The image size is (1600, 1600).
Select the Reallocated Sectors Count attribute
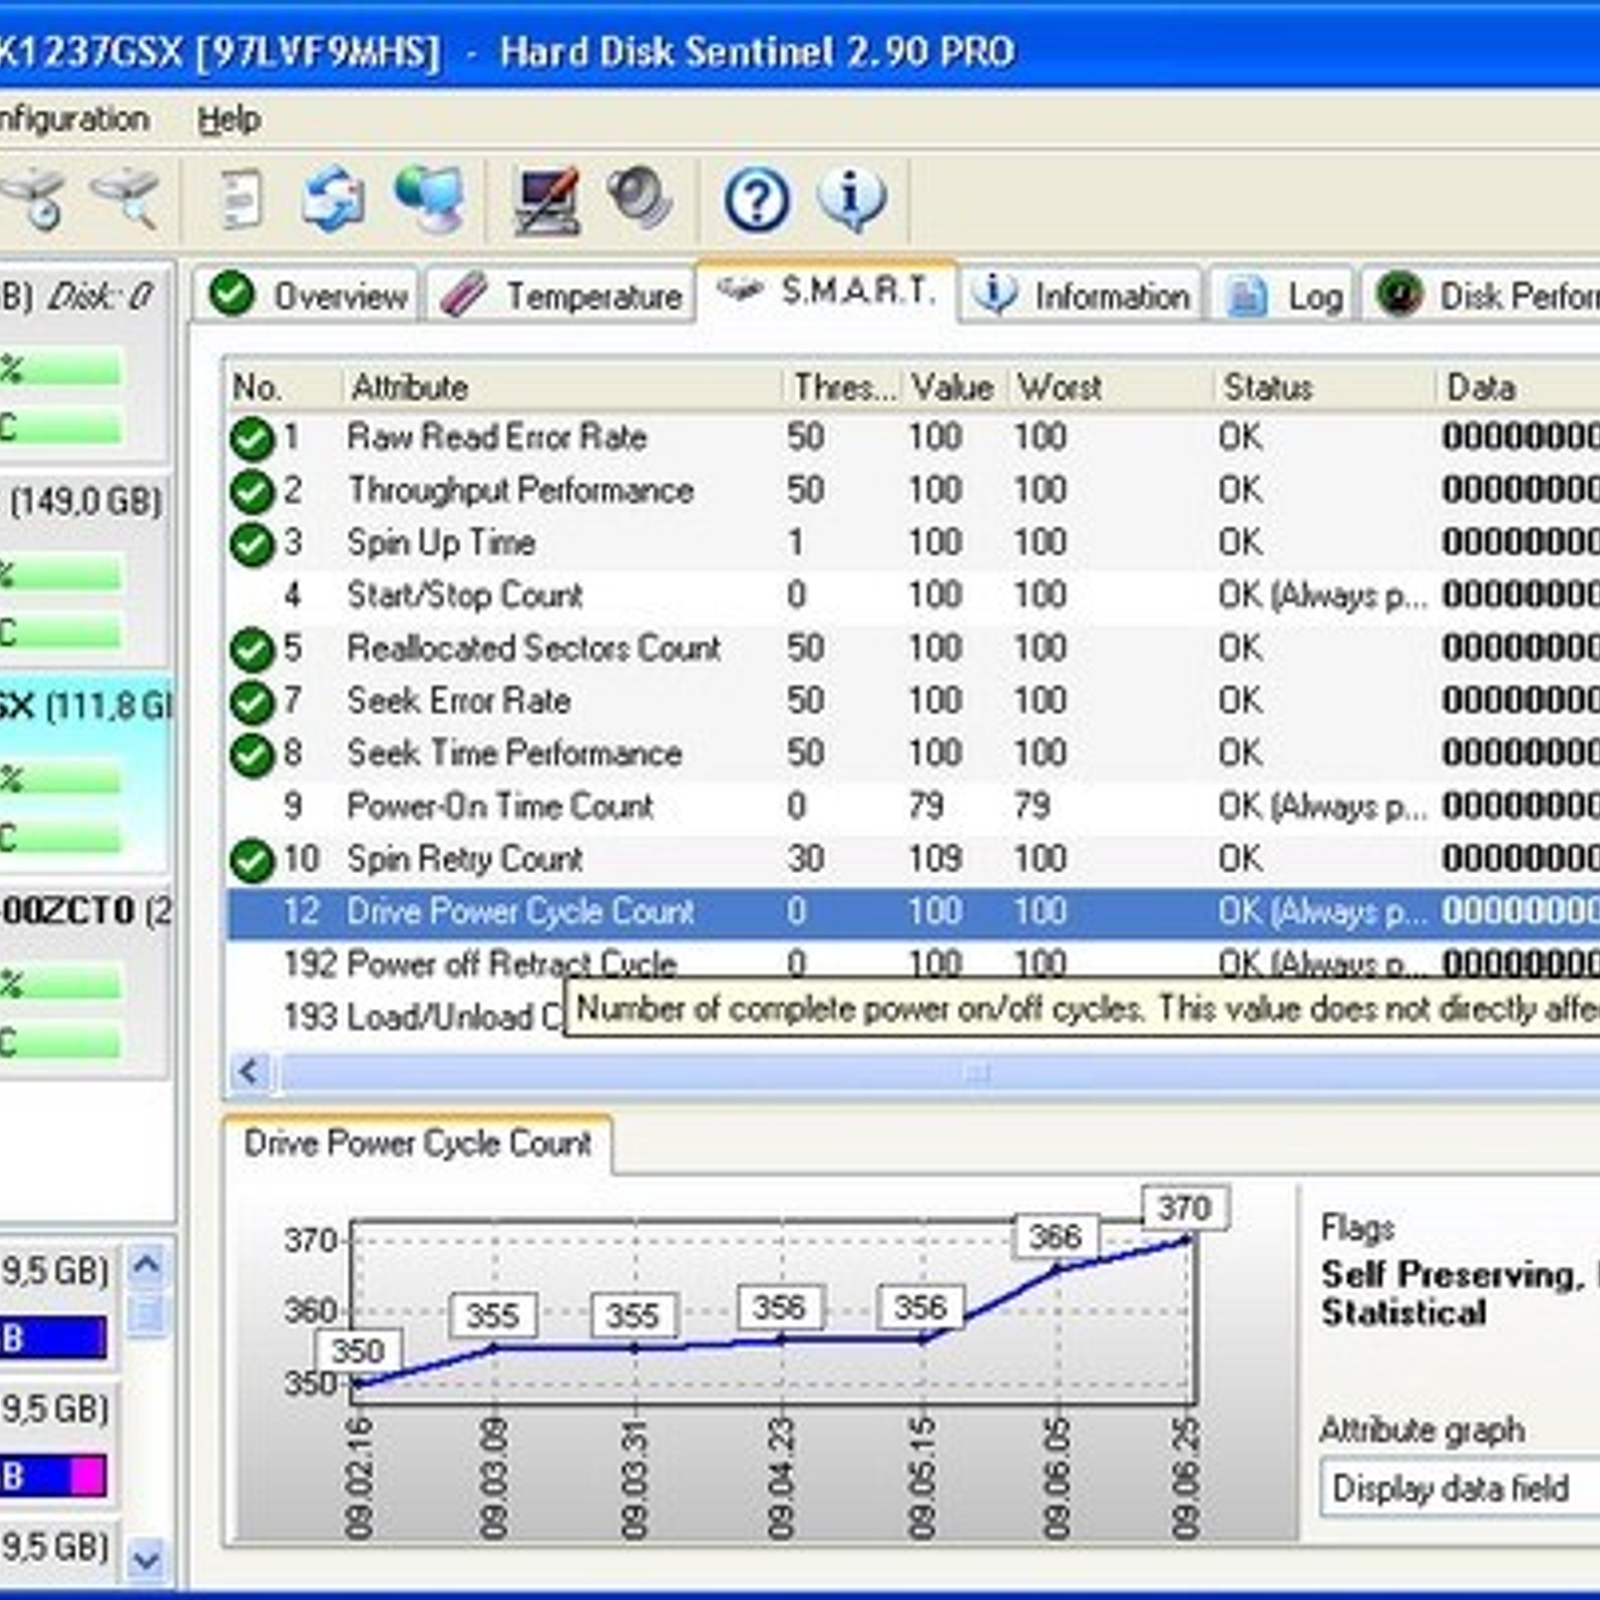click(x=533, y=648)
